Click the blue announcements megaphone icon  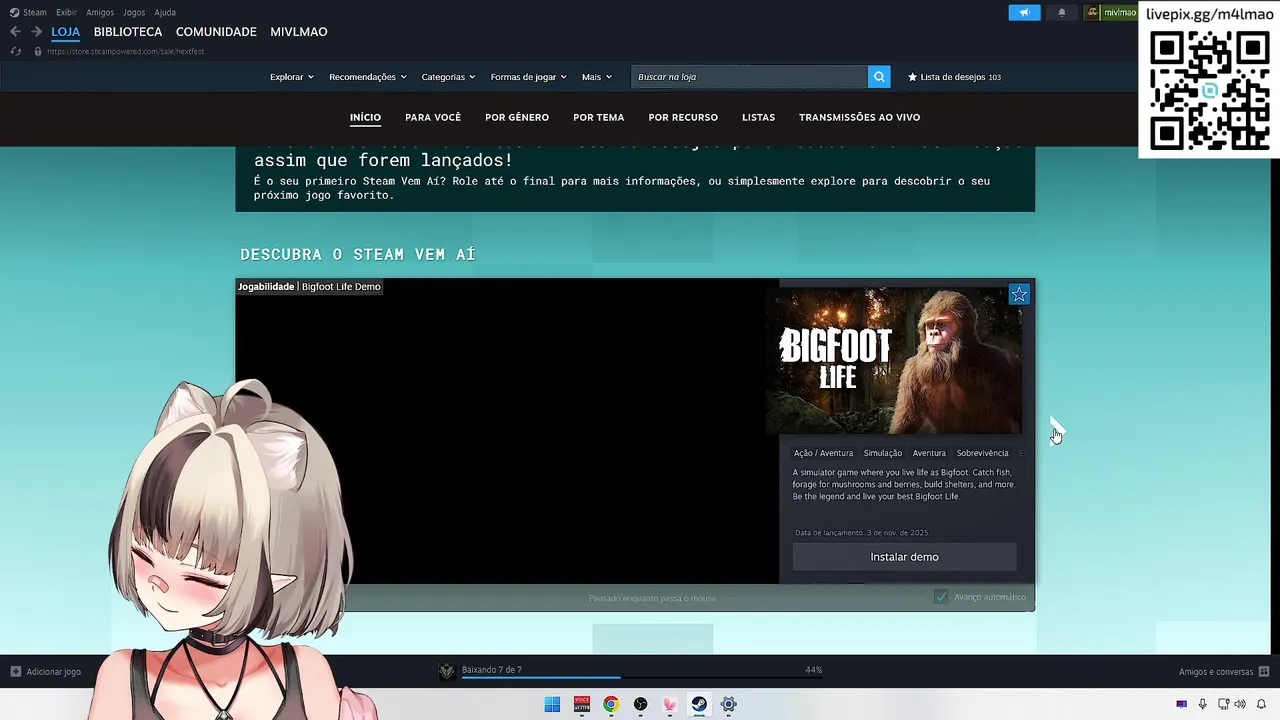click(1024, 13)
